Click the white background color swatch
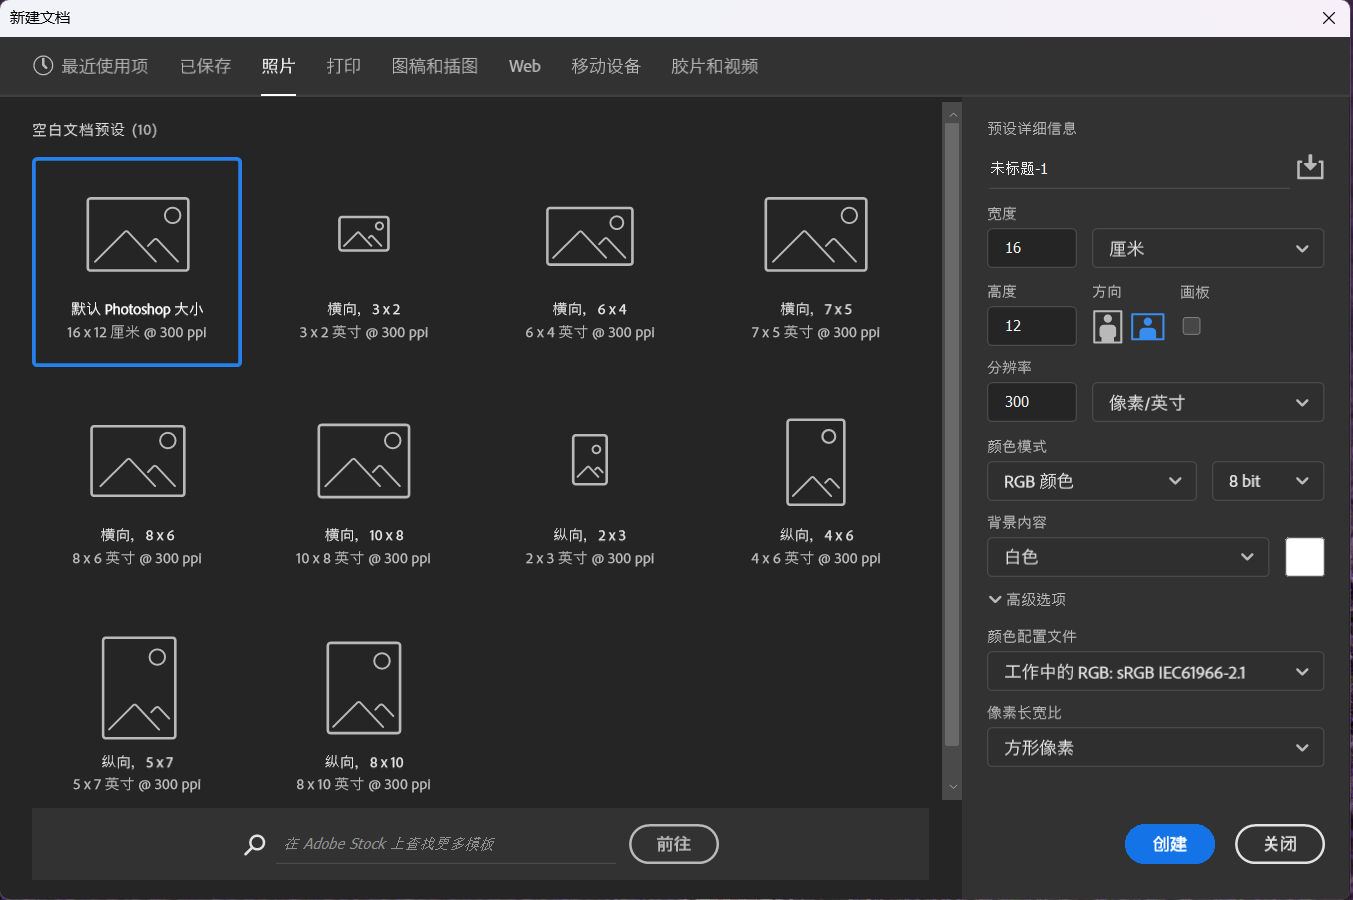1353x900 pixels. (x=1304, y=557)
